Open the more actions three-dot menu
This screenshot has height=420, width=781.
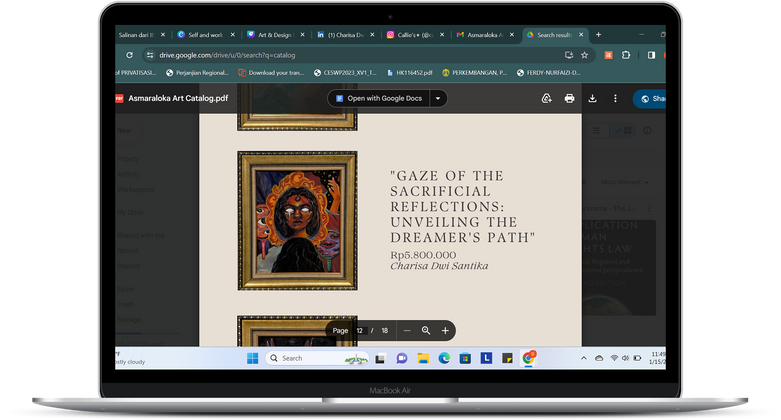click(615, 99)
